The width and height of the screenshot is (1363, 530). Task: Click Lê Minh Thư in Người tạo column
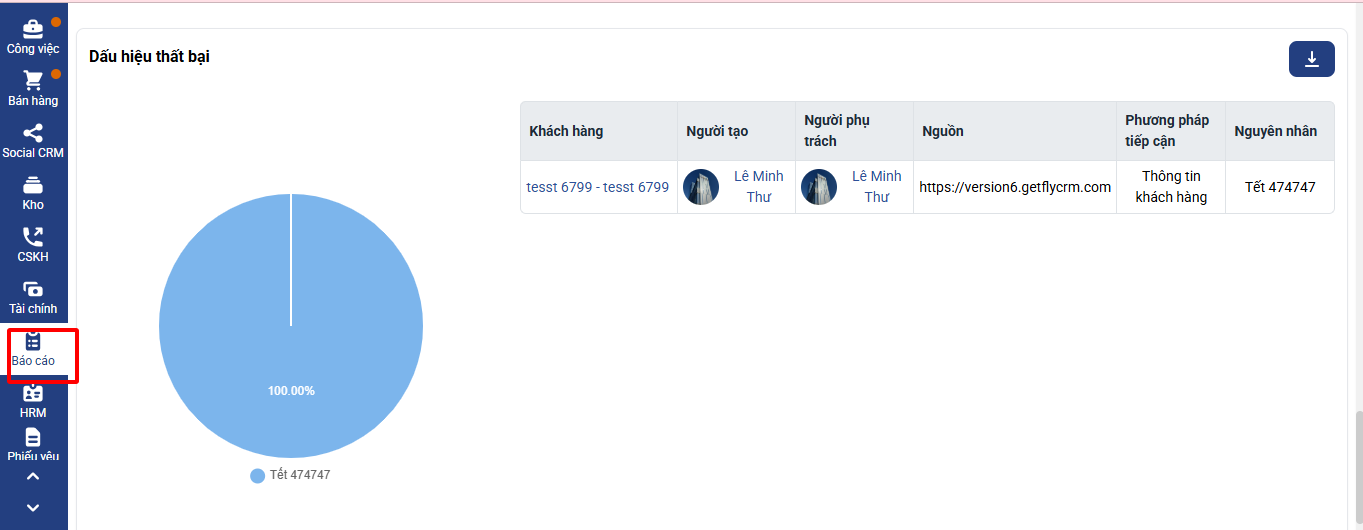coord(758,187)
